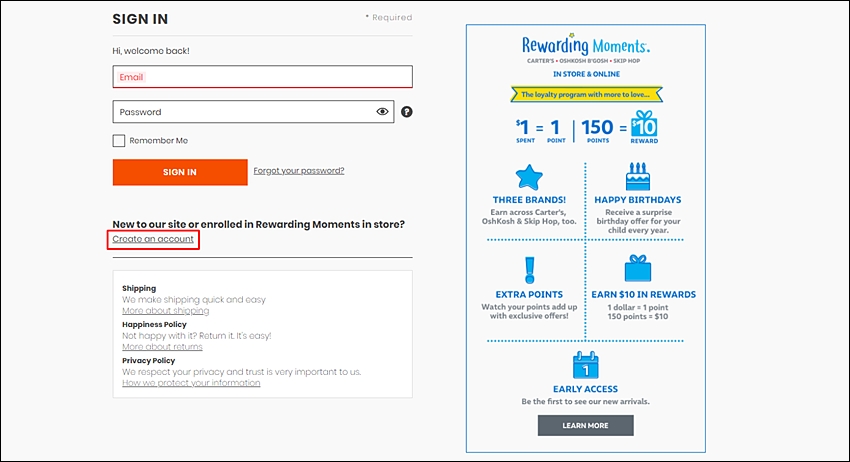Click the Rewarding Moments logo
Screen dimensions: 850x462
(585, 45)
